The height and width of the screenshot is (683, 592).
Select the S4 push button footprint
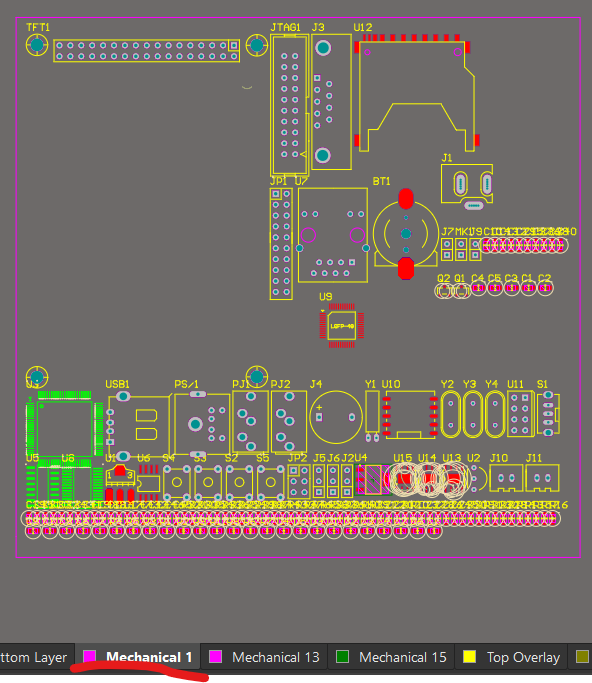[x=177, y=482]
